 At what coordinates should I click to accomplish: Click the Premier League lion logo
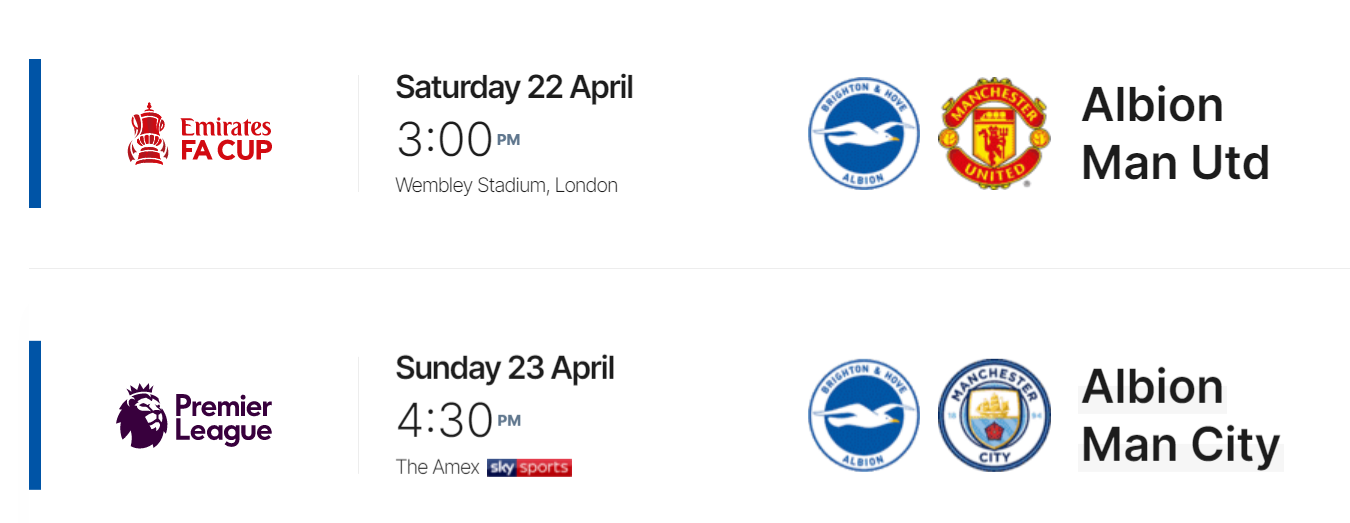(x=194, y=416)
